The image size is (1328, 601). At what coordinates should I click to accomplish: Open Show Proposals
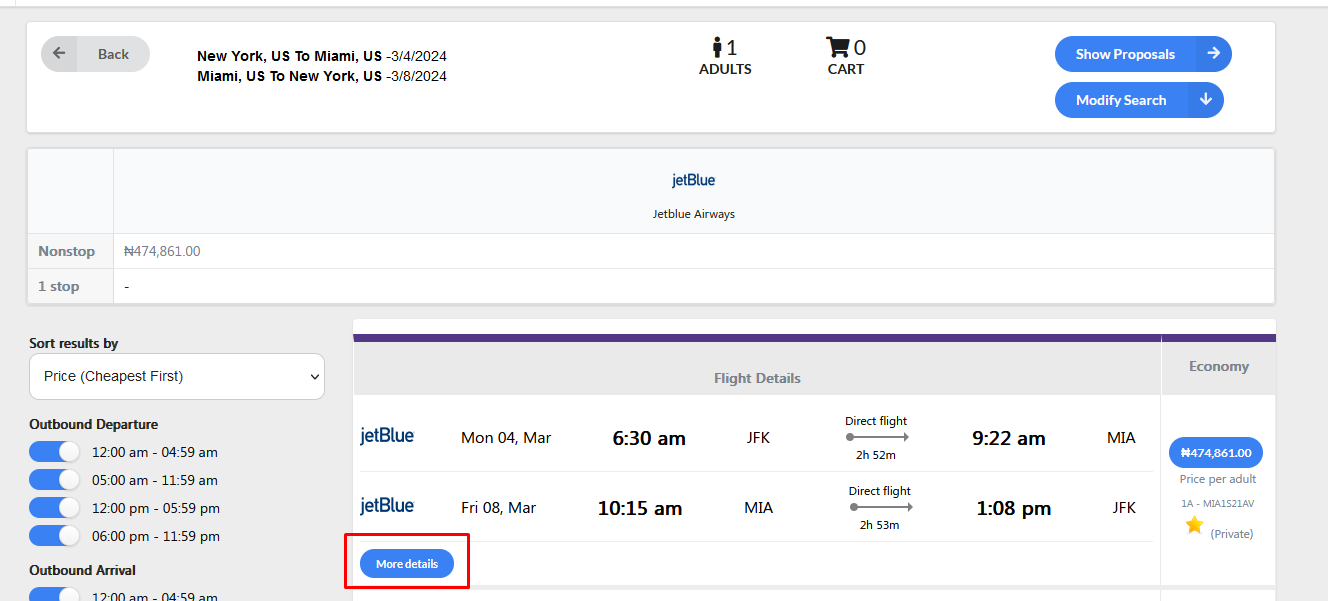coord(1143,54)
